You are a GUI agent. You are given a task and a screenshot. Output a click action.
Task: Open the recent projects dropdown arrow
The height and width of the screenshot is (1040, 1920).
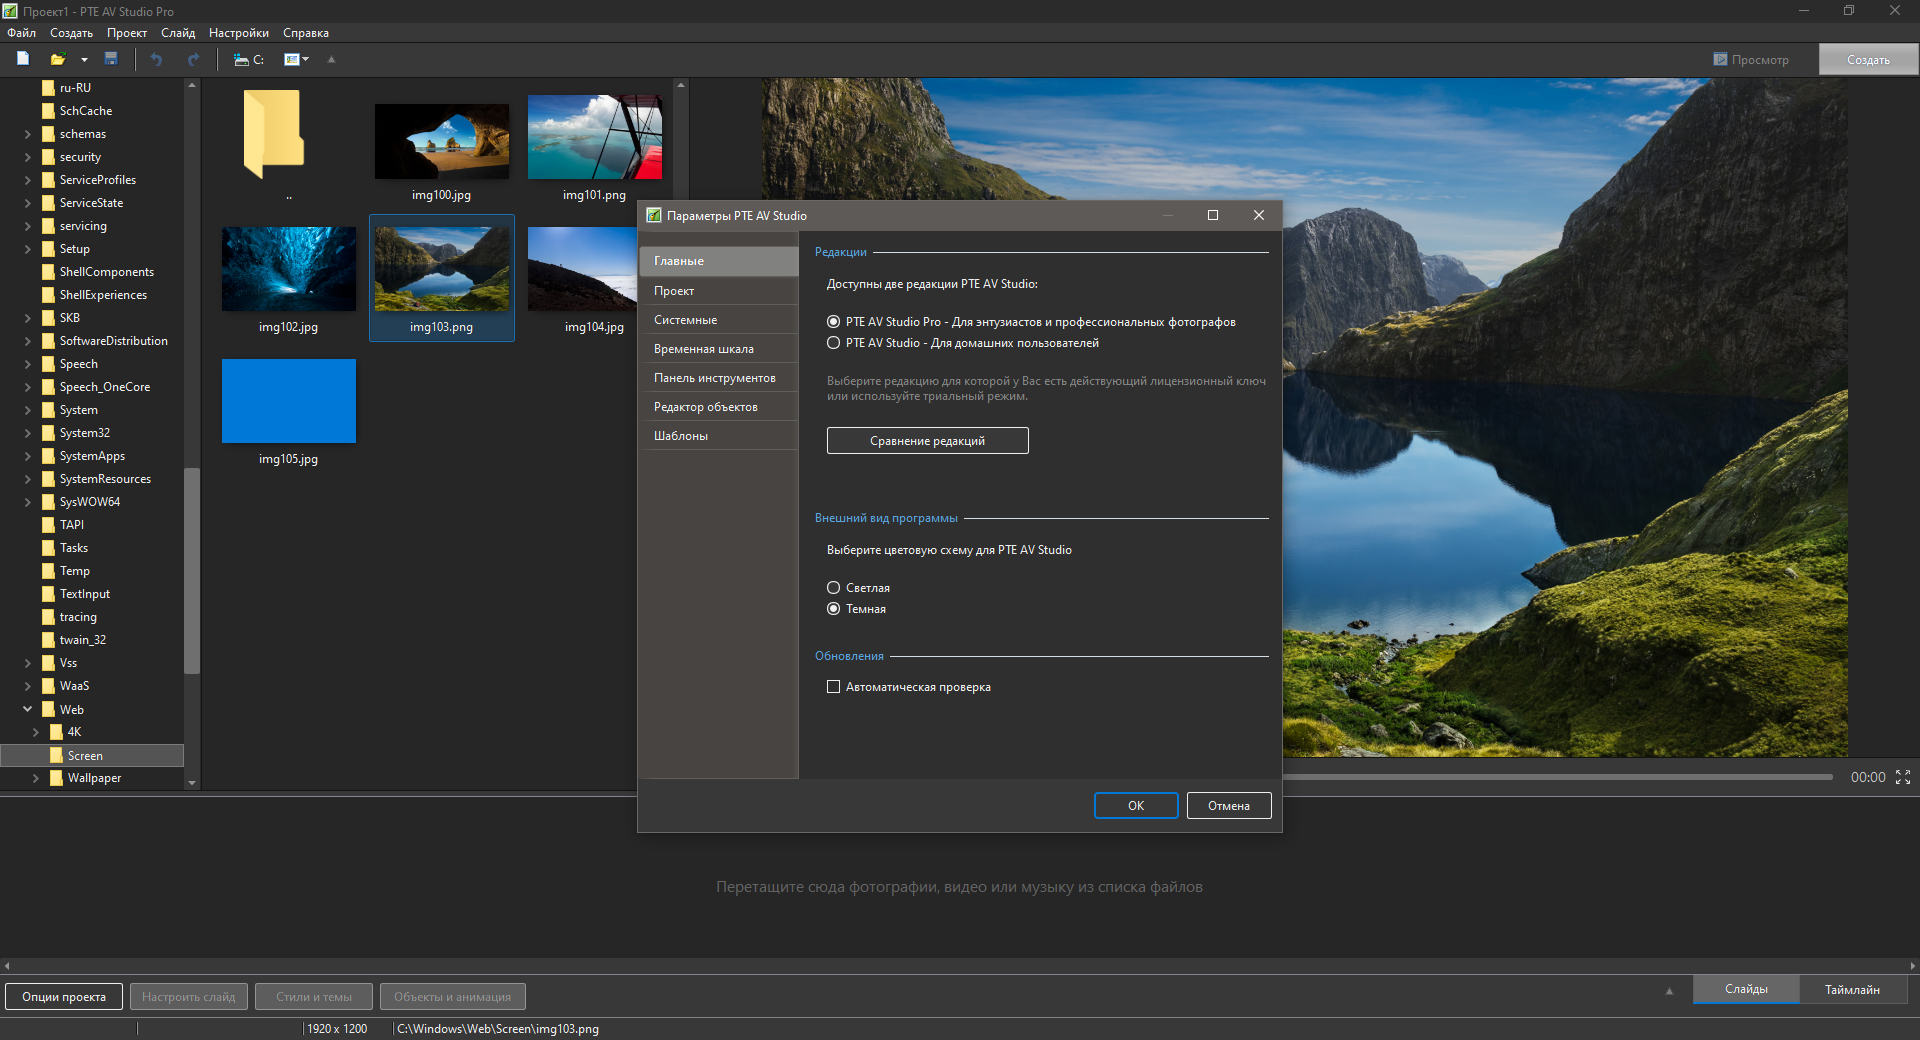tap(84, 60)
